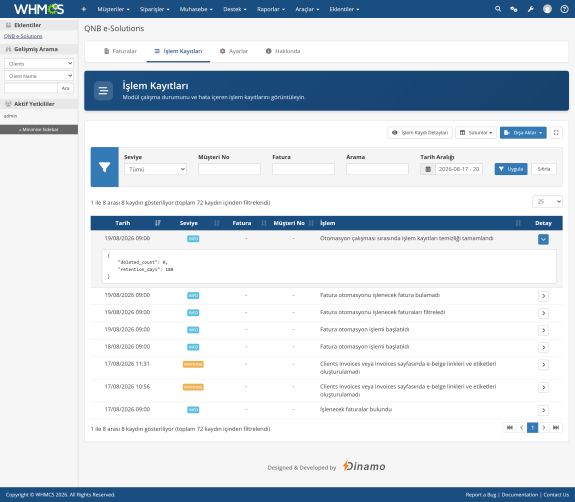
Task: Collapse details of first log row
Action: [543, 239]
